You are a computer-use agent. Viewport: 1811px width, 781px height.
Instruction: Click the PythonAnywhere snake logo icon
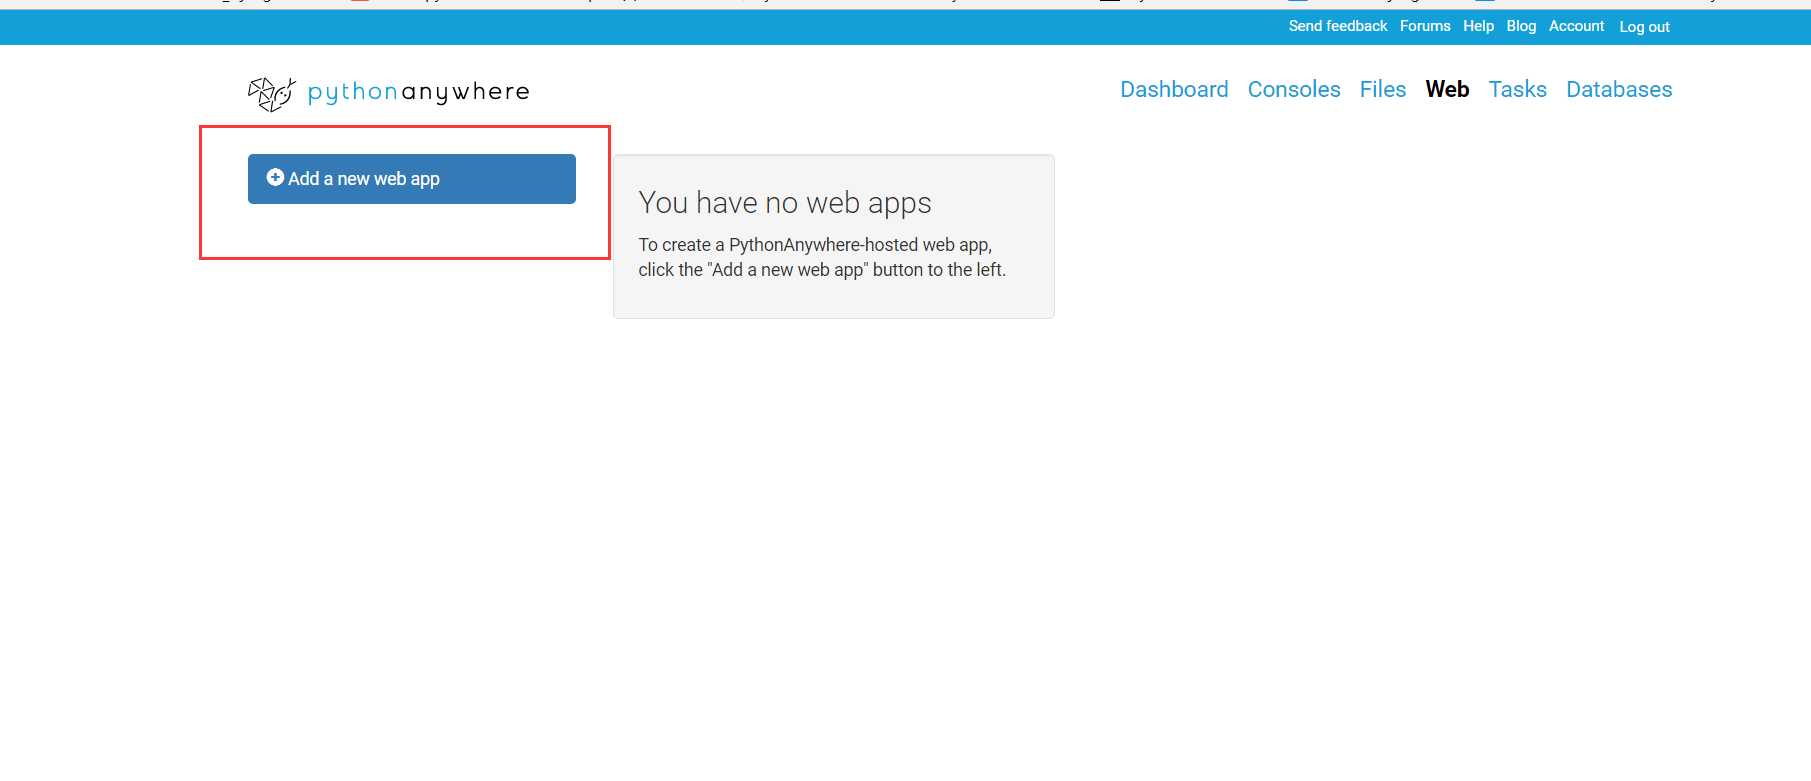[x=272, y=94]
